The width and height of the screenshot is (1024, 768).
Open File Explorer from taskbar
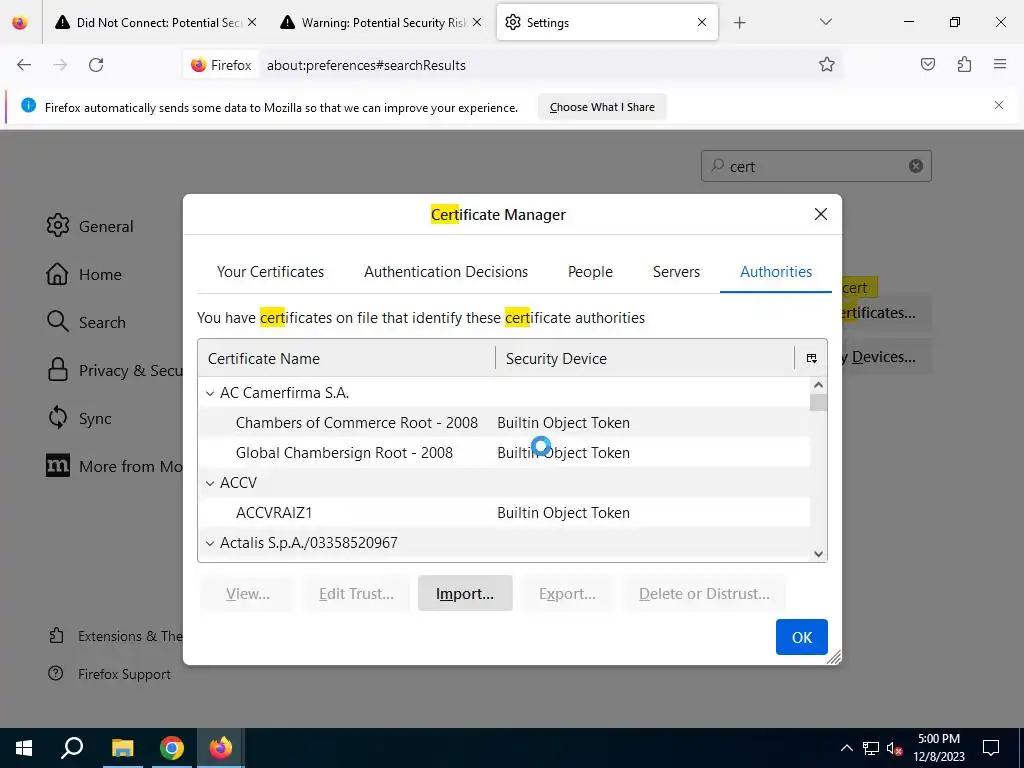122,748
